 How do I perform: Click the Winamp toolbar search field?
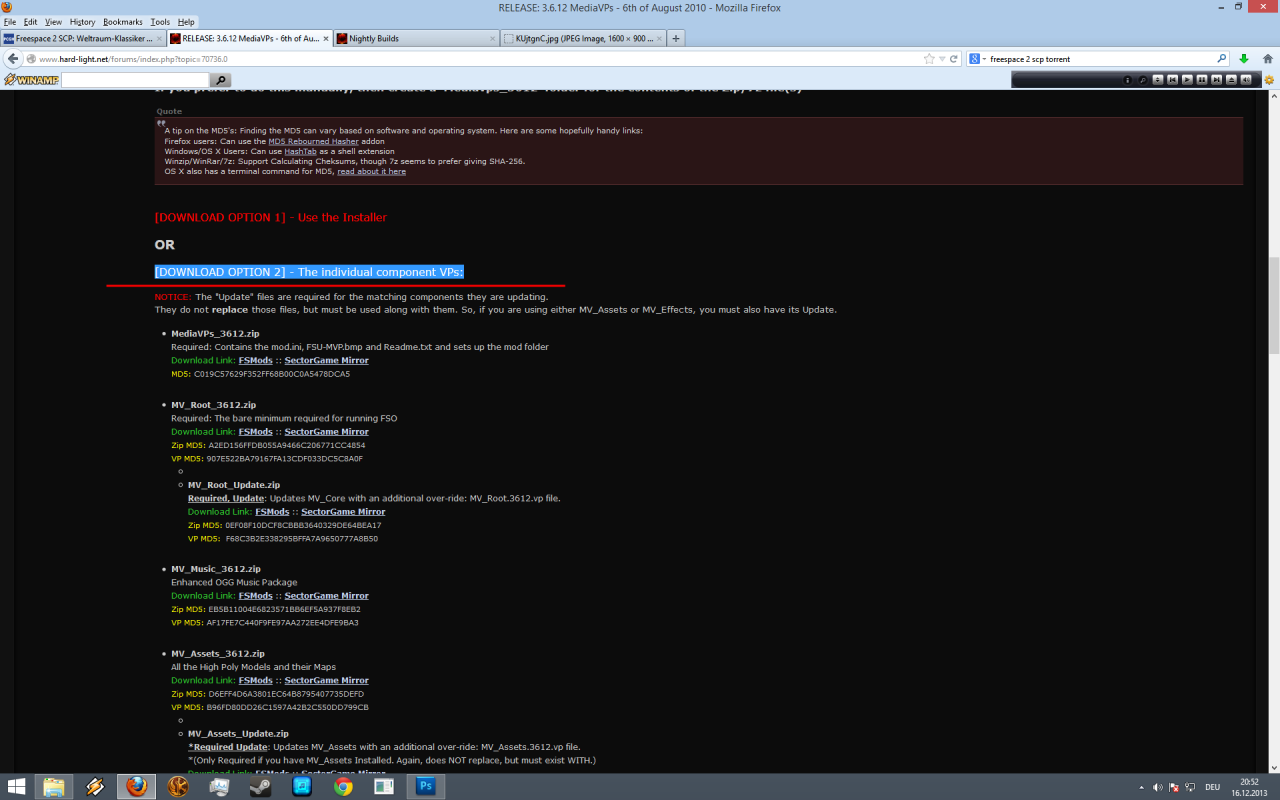(x=135, y=79)
